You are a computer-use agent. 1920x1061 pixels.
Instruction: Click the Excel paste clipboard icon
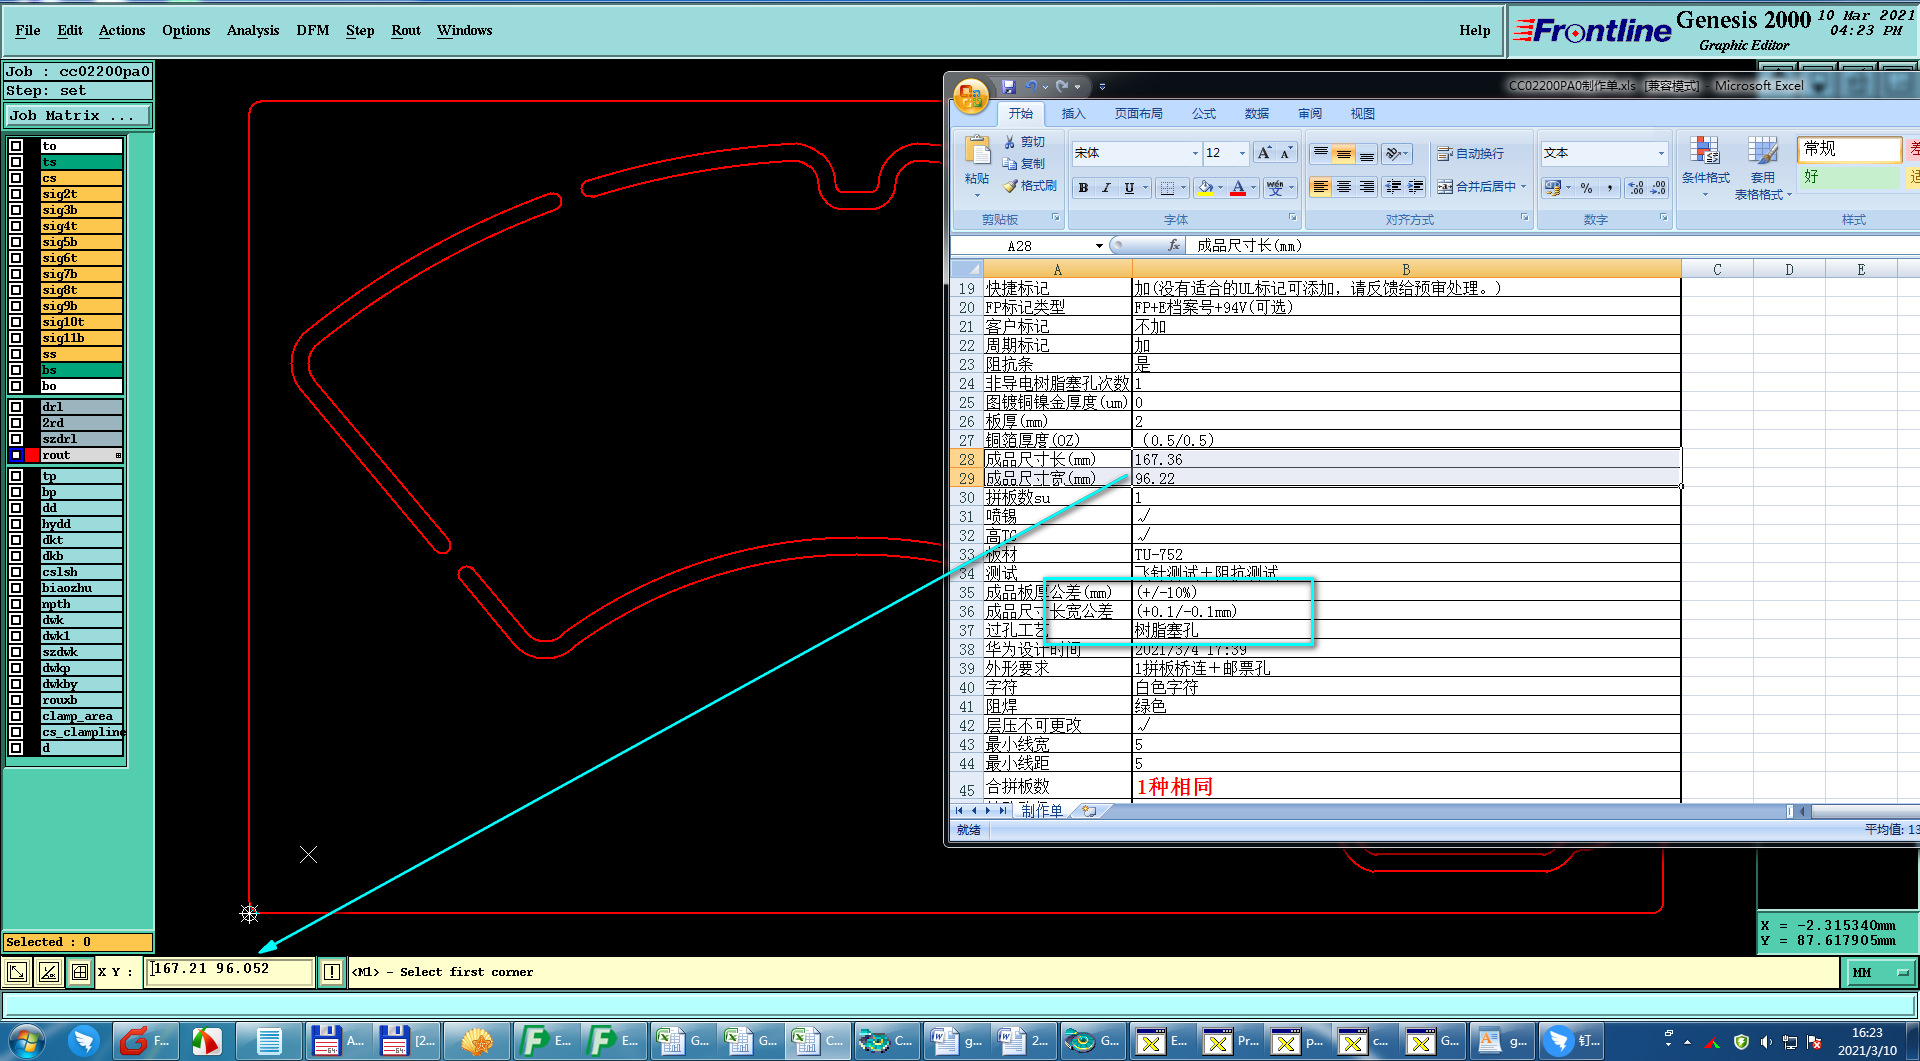tap(977, 150)
